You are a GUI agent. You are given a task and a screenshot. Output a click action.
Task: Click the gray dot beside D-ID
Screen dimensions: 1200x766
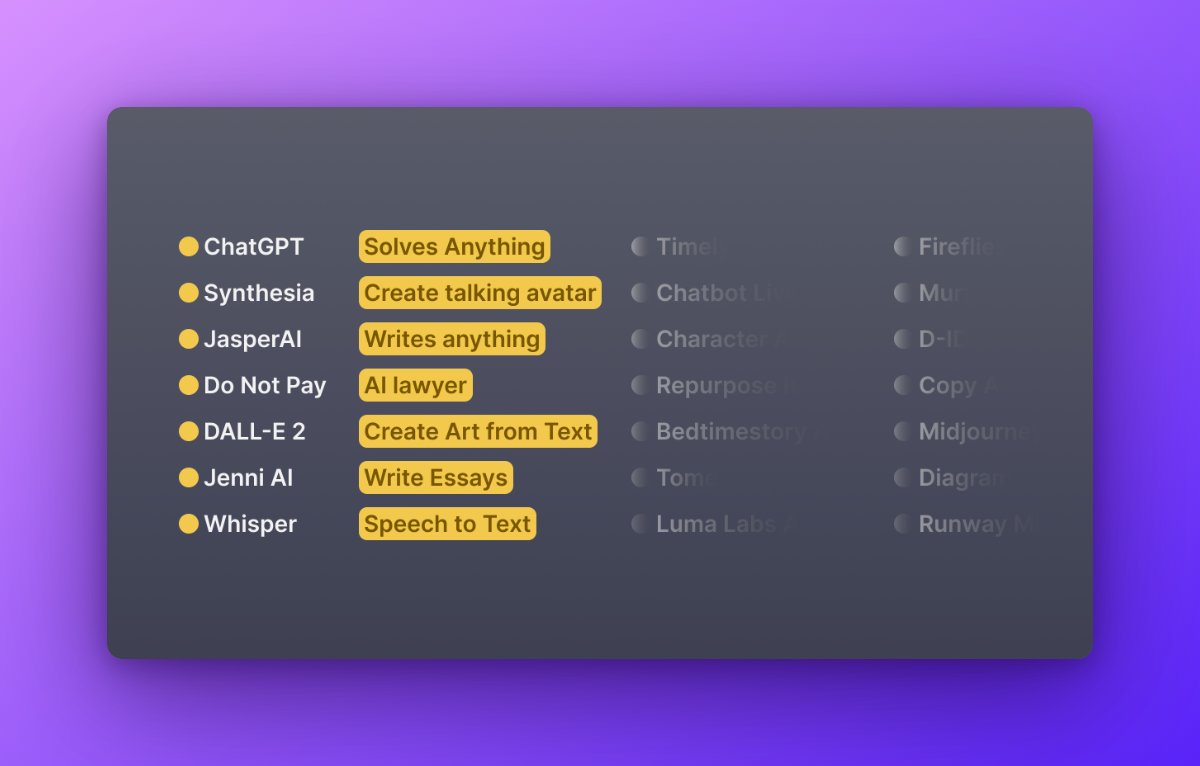pyautogui.click(x=902, y=339)
